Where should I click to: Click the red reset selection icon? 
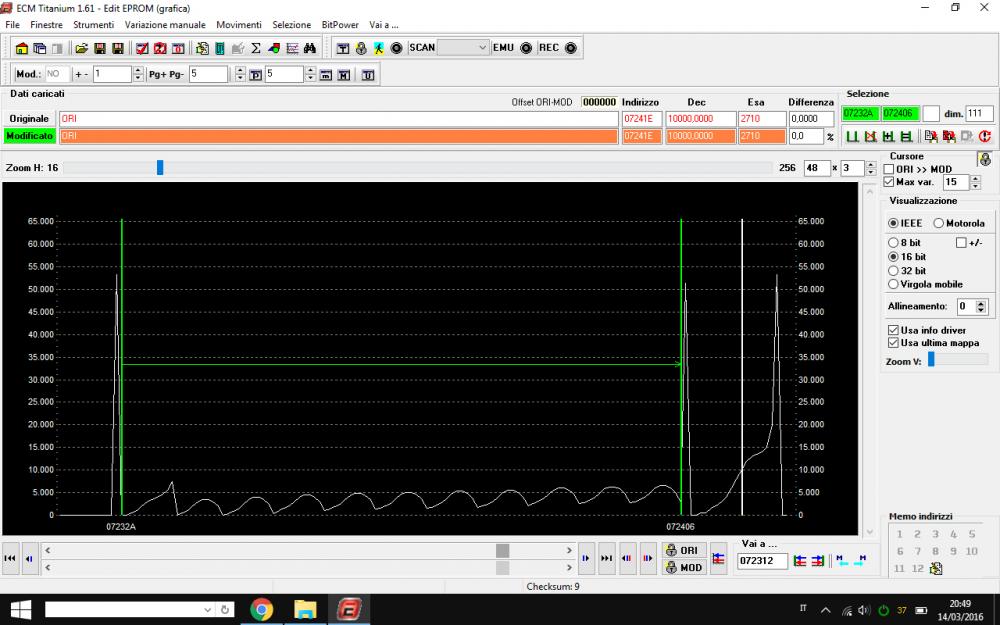(x=985, y=136)
